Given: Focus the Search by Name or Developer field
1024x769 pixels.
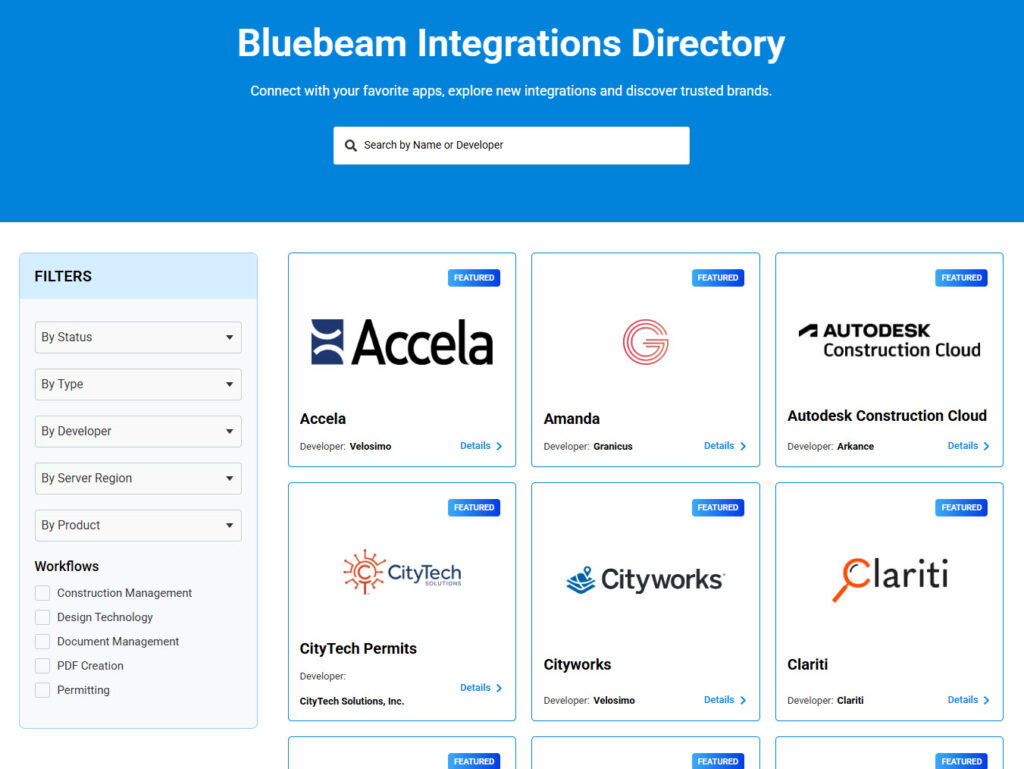Looking at the screenshot, I should pyautogui.click(x=511, y=146).
